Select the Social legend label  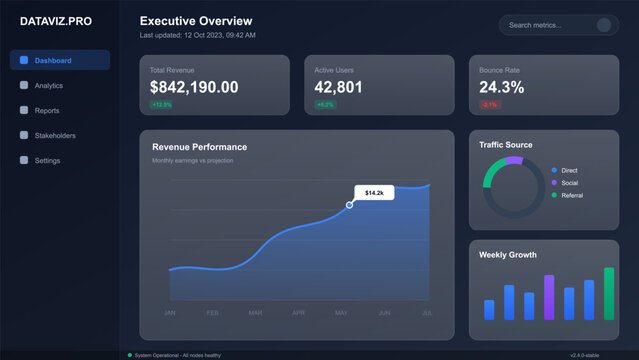[569, 183]
